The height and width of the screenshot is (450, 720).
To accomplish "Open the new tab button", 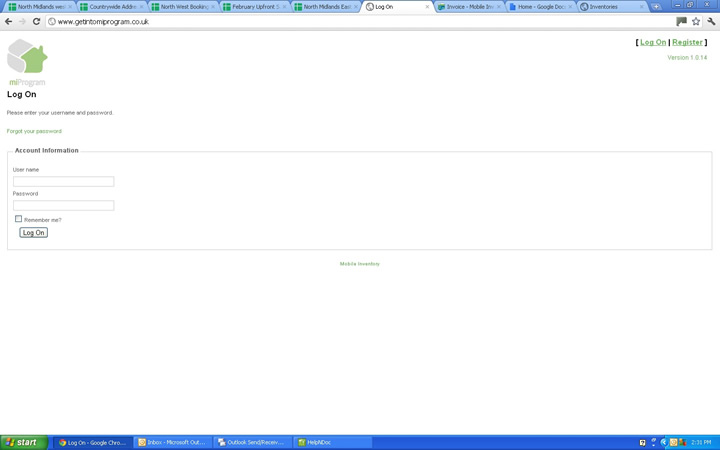I will (x=657, y=7).
